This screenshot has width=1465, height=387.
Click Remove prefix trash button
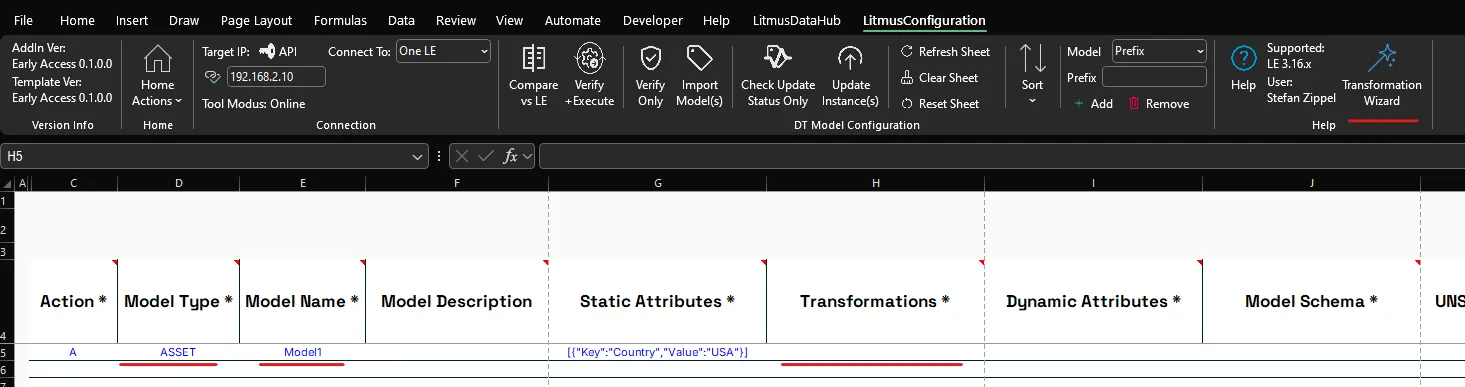pos(1158,104)
